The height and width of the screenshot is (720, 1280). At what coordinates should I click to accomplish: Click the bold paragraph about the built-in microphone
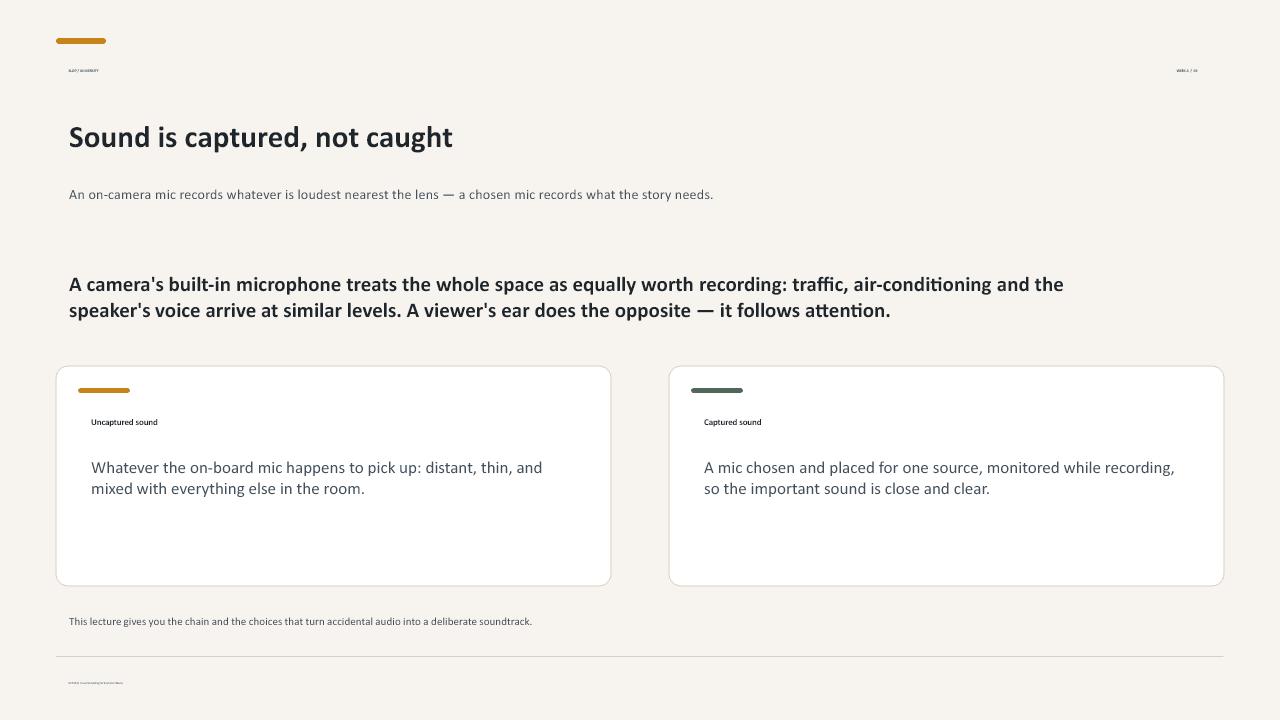point(566,297)
